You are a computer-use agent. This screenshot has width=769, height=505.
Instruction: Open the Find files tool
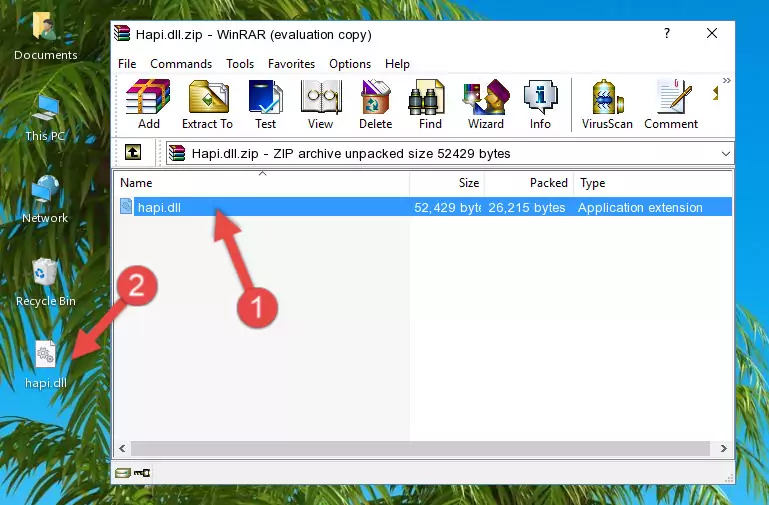point(430,104)
